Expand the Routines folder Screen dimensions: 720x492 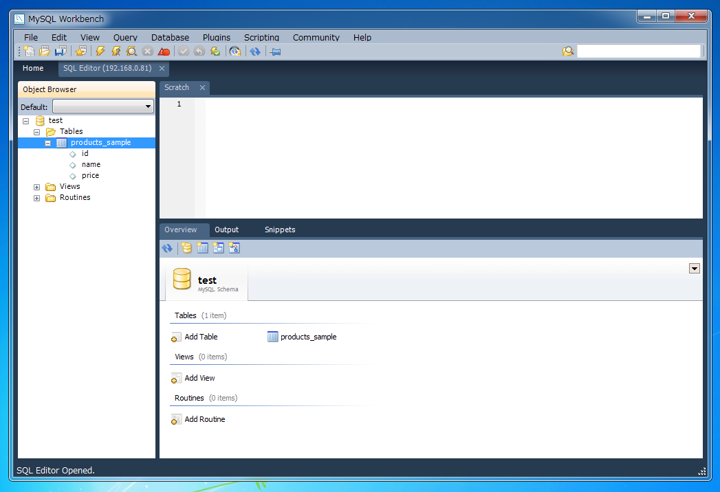point(37,198)
